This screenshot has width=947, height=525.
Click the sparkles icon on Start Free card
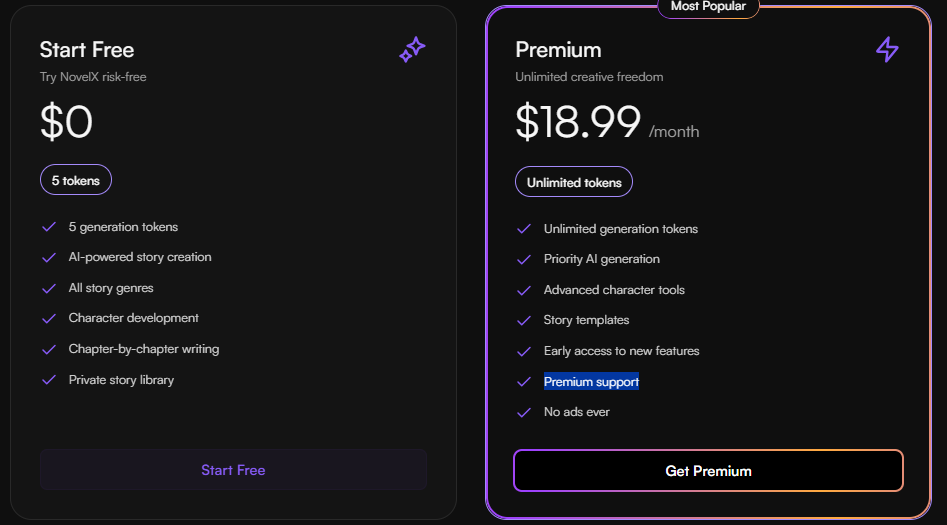click(413, 50)
